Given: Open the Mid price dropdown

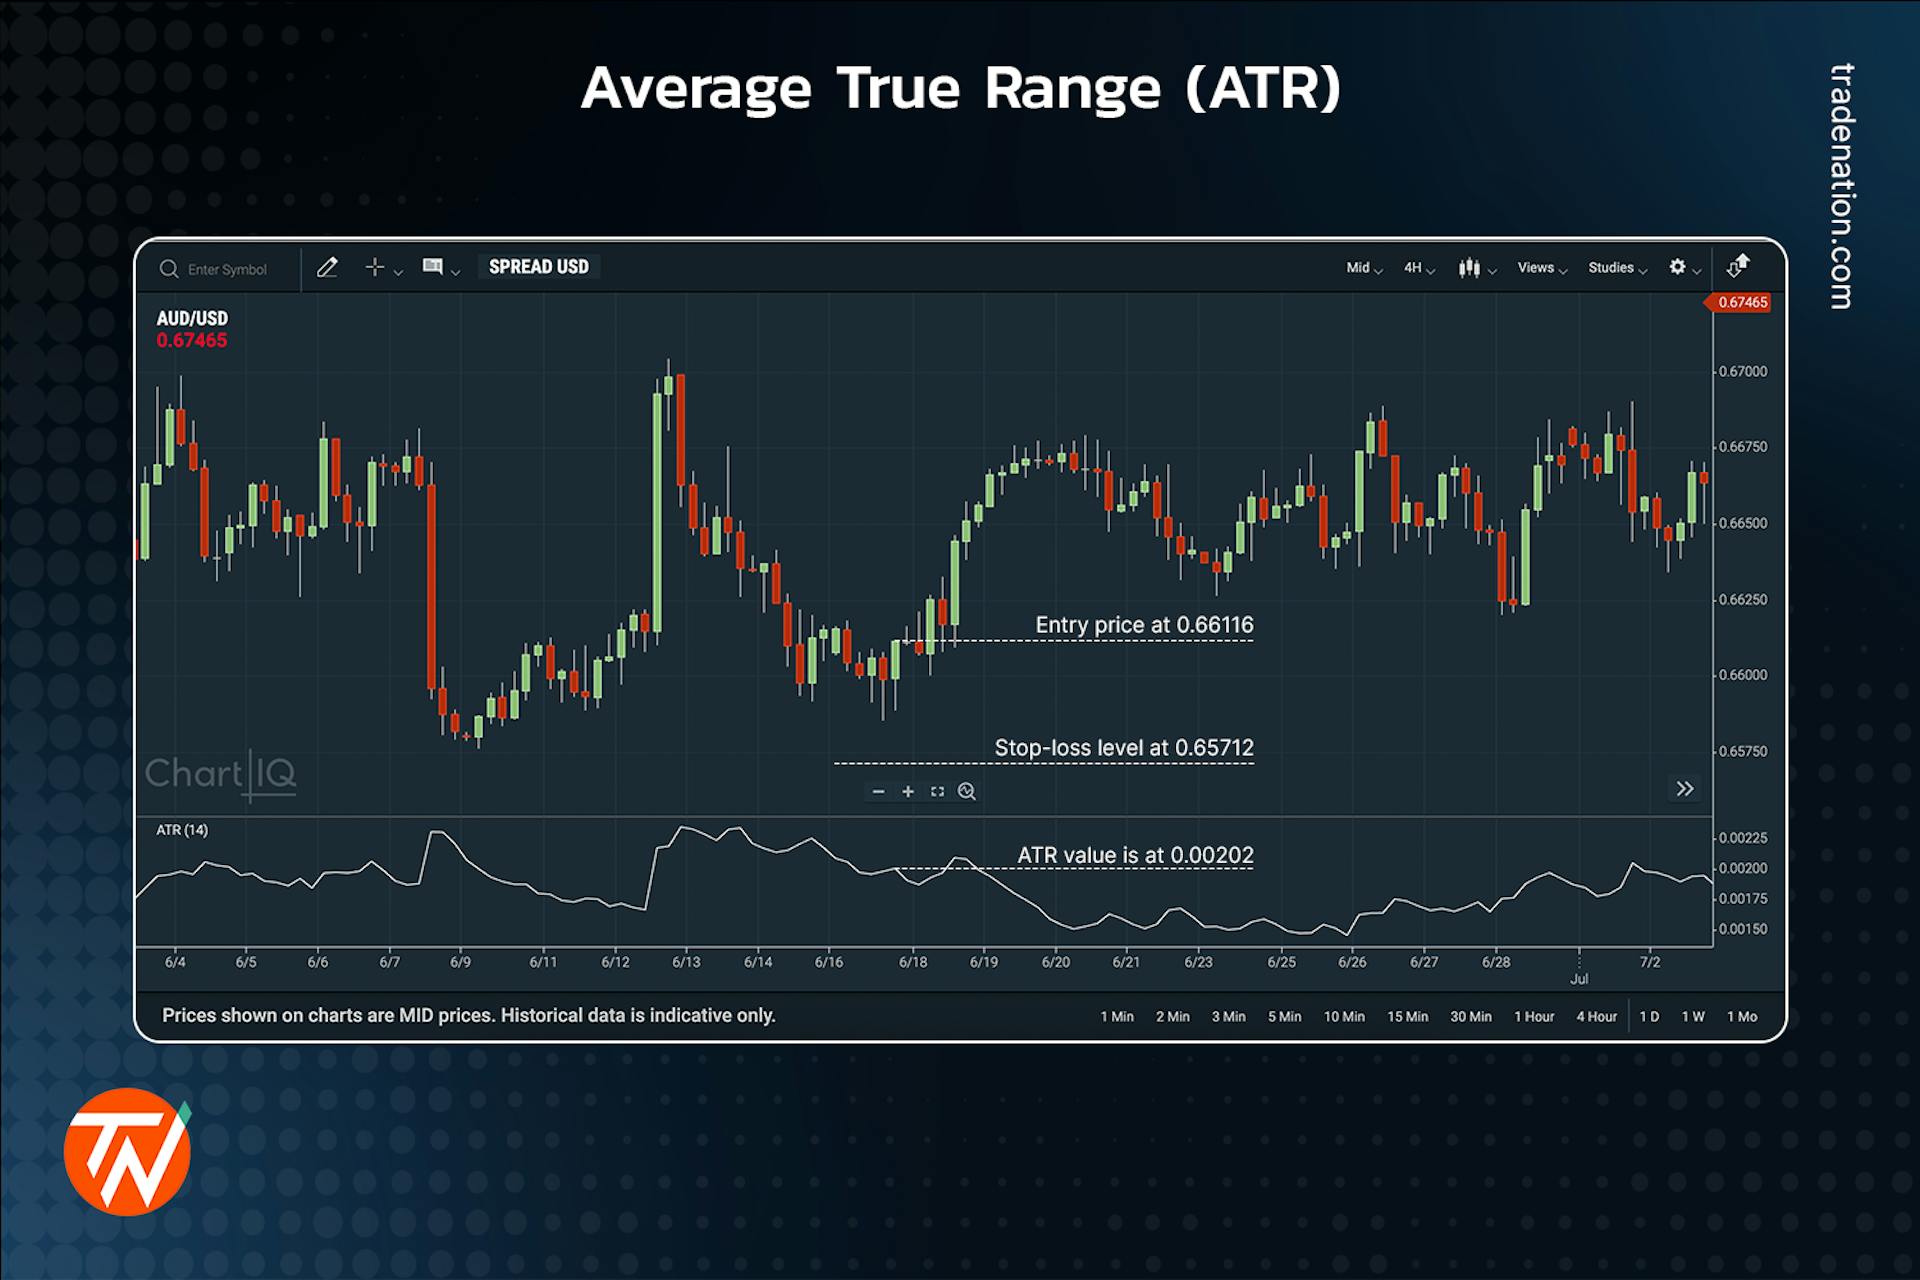Looking at the screenshot, I should tap(1358, 268).
